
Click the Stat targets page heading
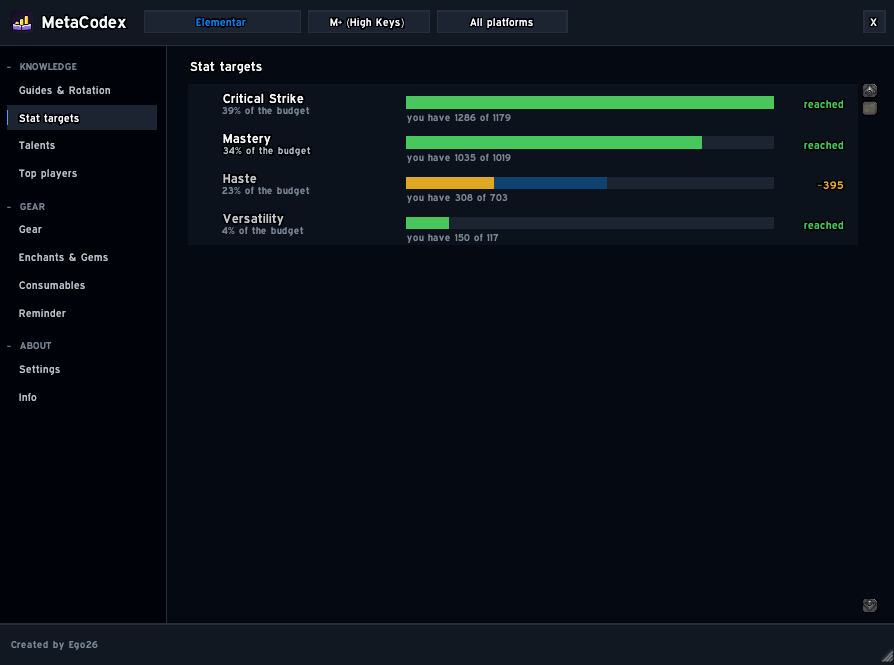[x=226, y=67]
